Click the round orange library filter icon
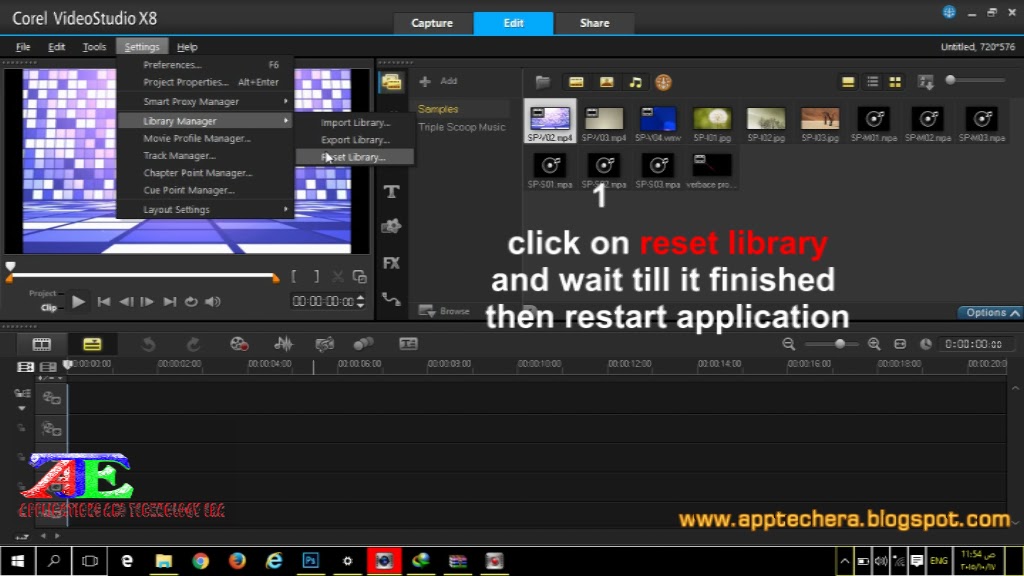Screen dimensions: 1024x576 pyautogui.click(x=664, y=82)
